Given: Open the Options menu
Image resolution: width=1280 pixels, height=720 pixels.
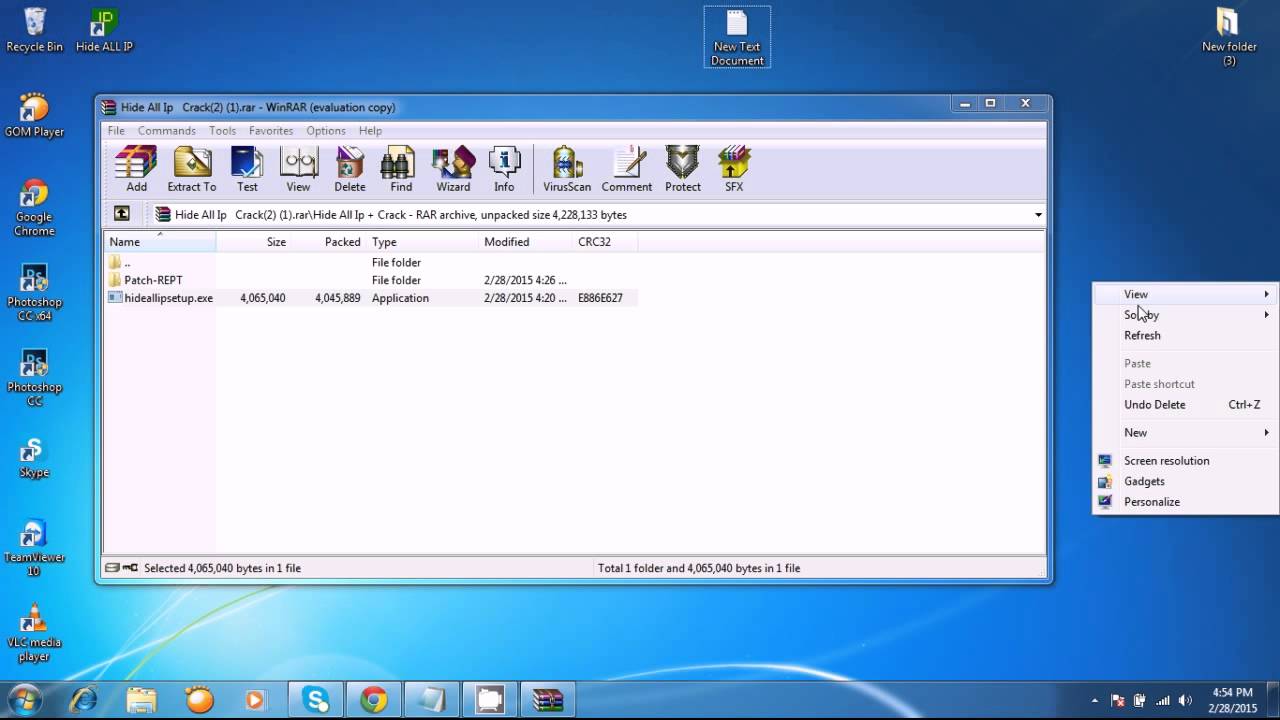Looking at the screenshot, I should (326, 131).
